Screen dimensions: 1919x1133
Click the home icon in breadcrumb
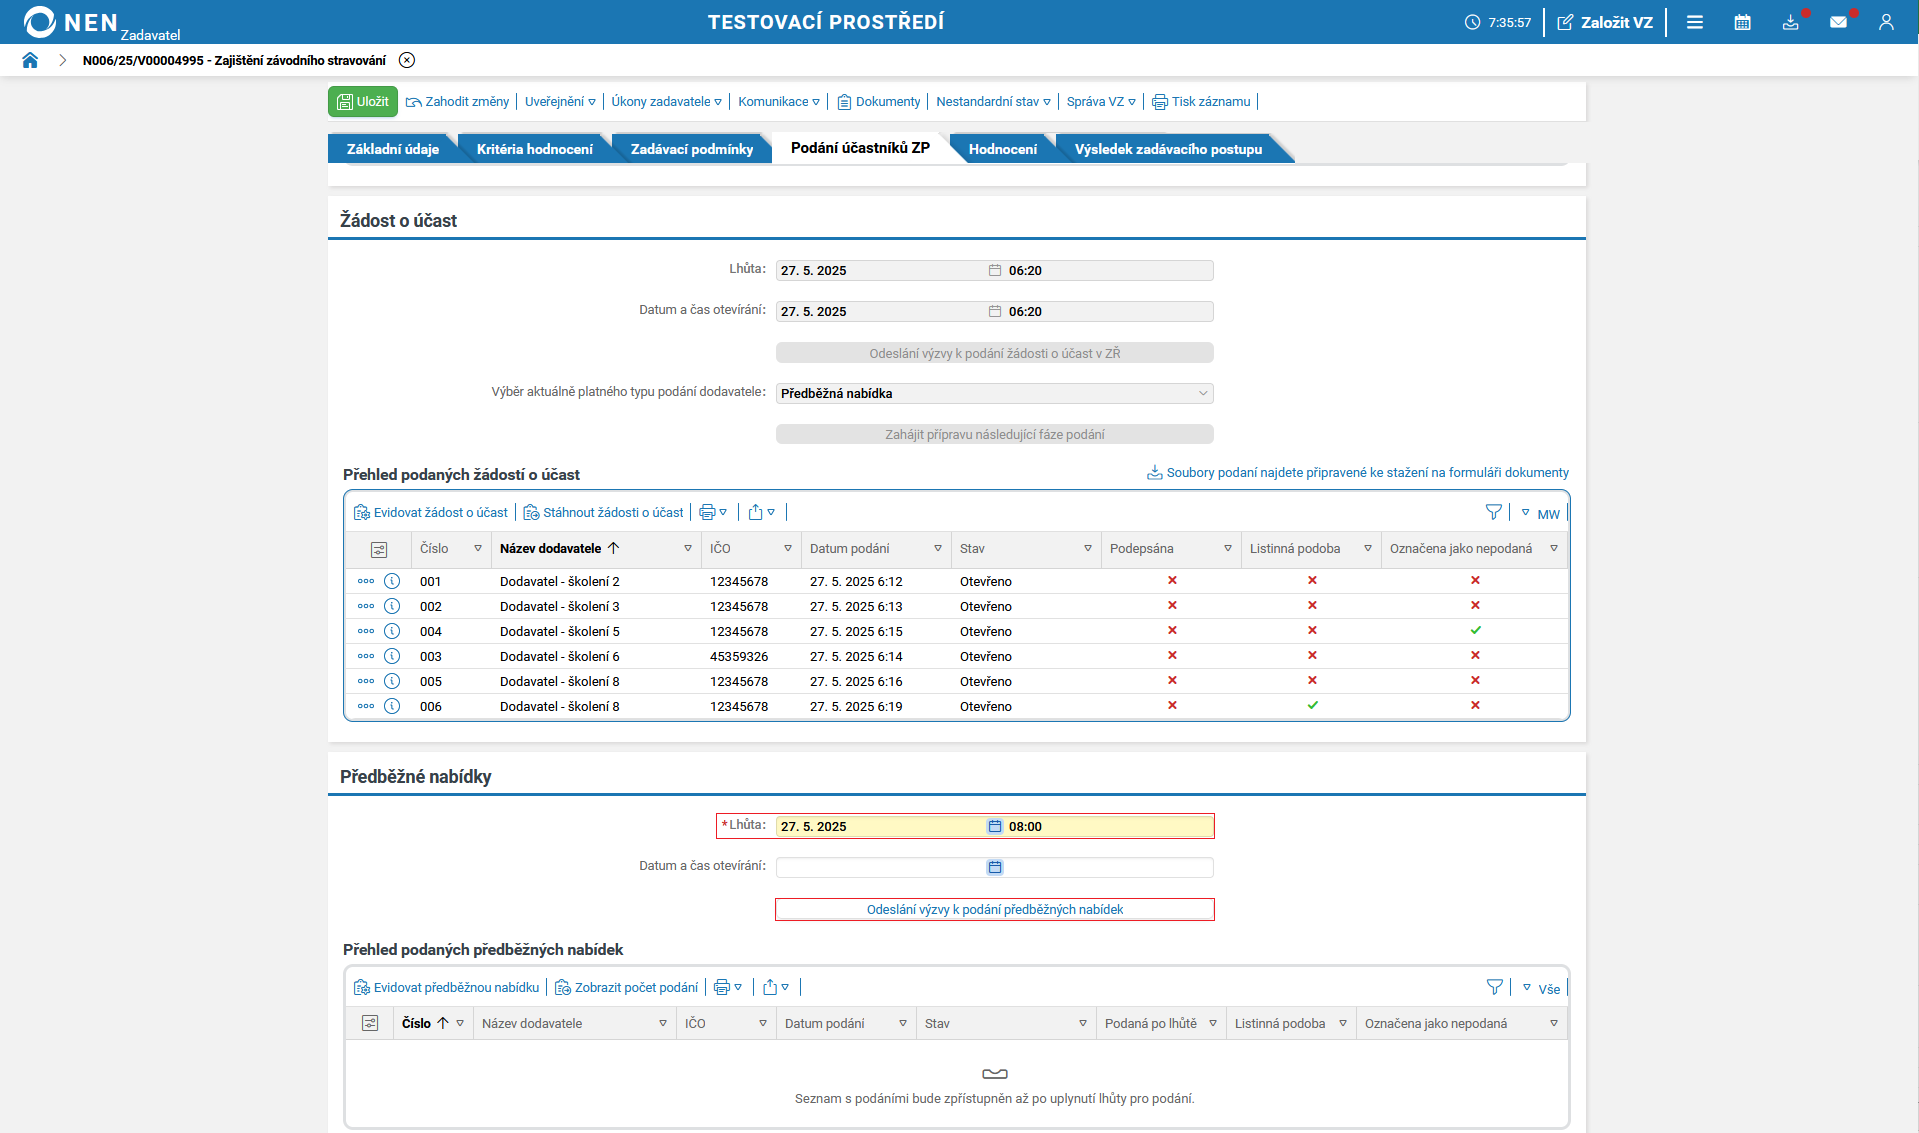(30, 60)
